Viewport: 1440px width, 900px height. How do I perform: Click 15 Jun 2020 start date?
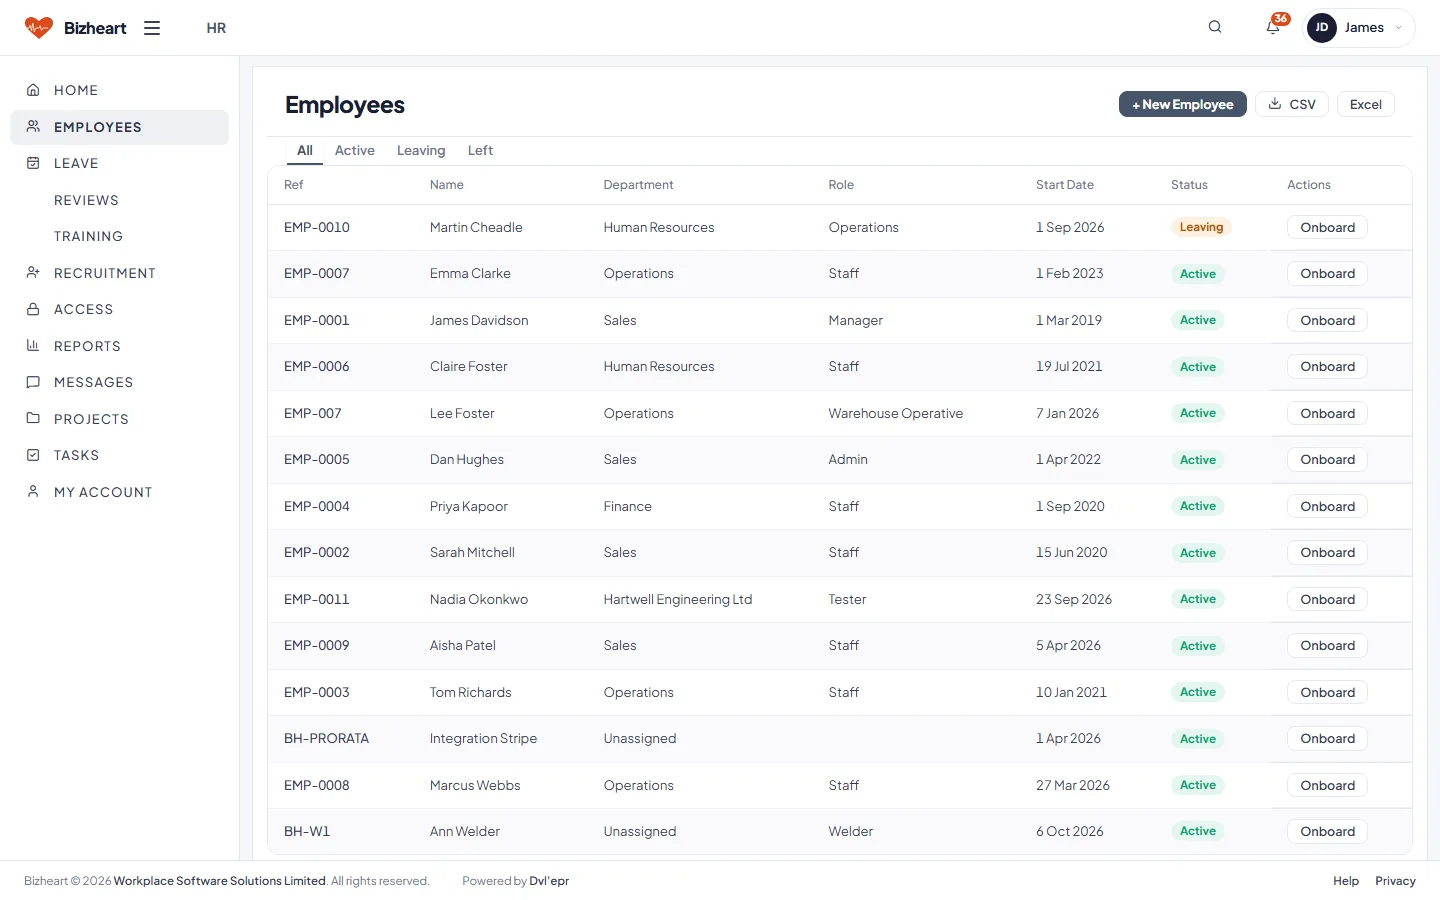[x=1071, y=552]
